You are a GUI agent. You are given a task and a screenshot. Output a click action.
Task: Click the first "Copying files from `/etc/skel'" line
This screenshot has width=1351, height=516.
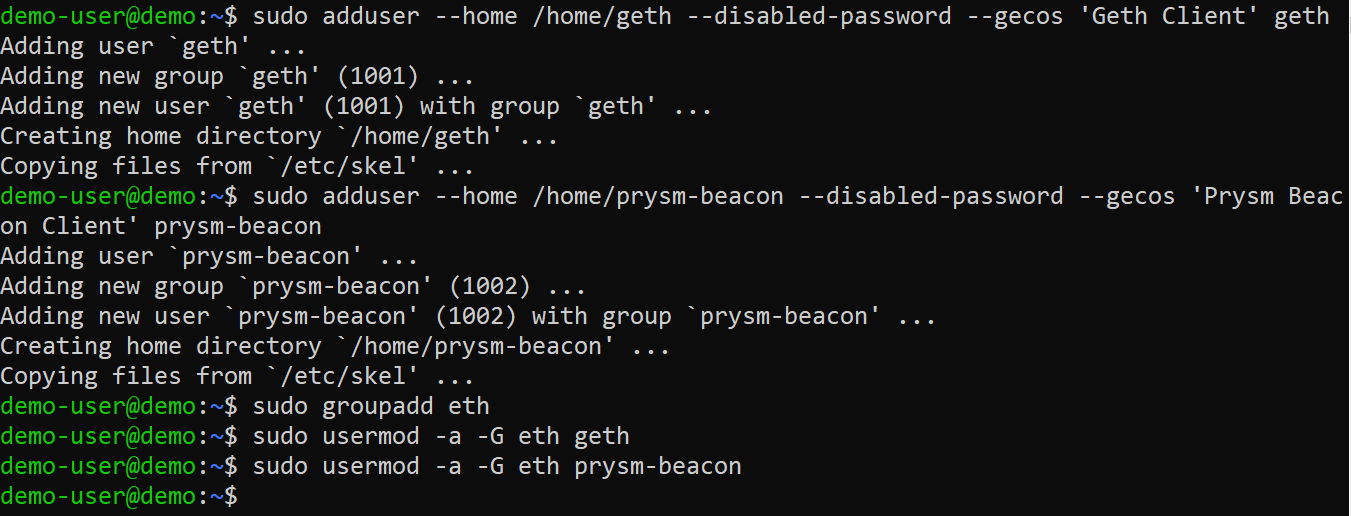click(237, 166)
